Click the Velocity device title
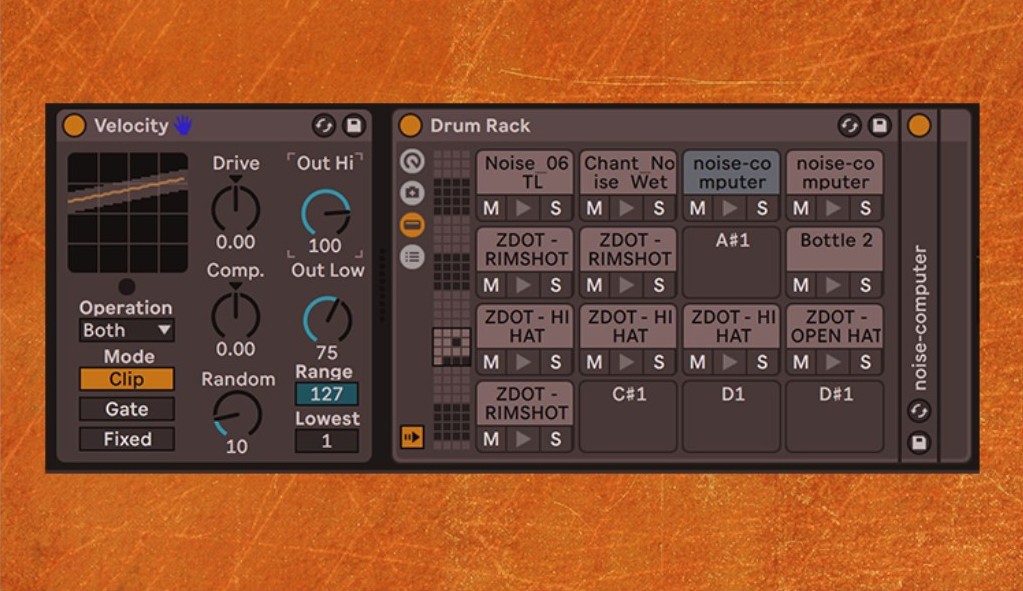 [x=131, y=125]
